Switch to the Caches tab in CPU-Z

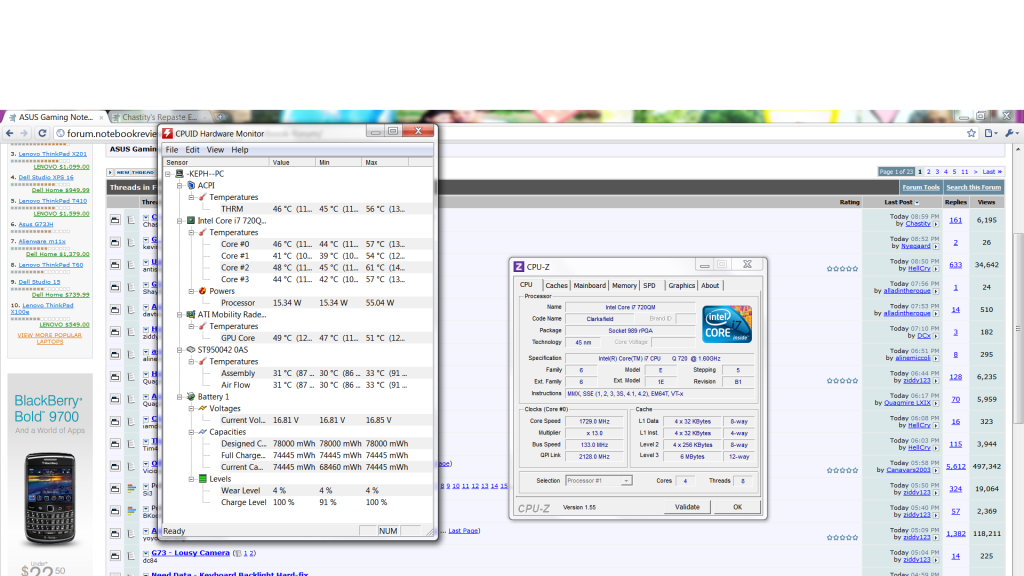pyautogui.click(x=556, y=285)
